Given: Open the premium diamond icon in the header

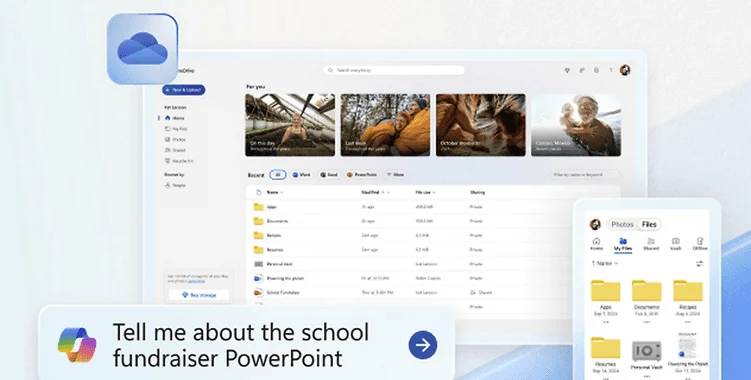Looking at the screenshot, I should tap(568, 70).
